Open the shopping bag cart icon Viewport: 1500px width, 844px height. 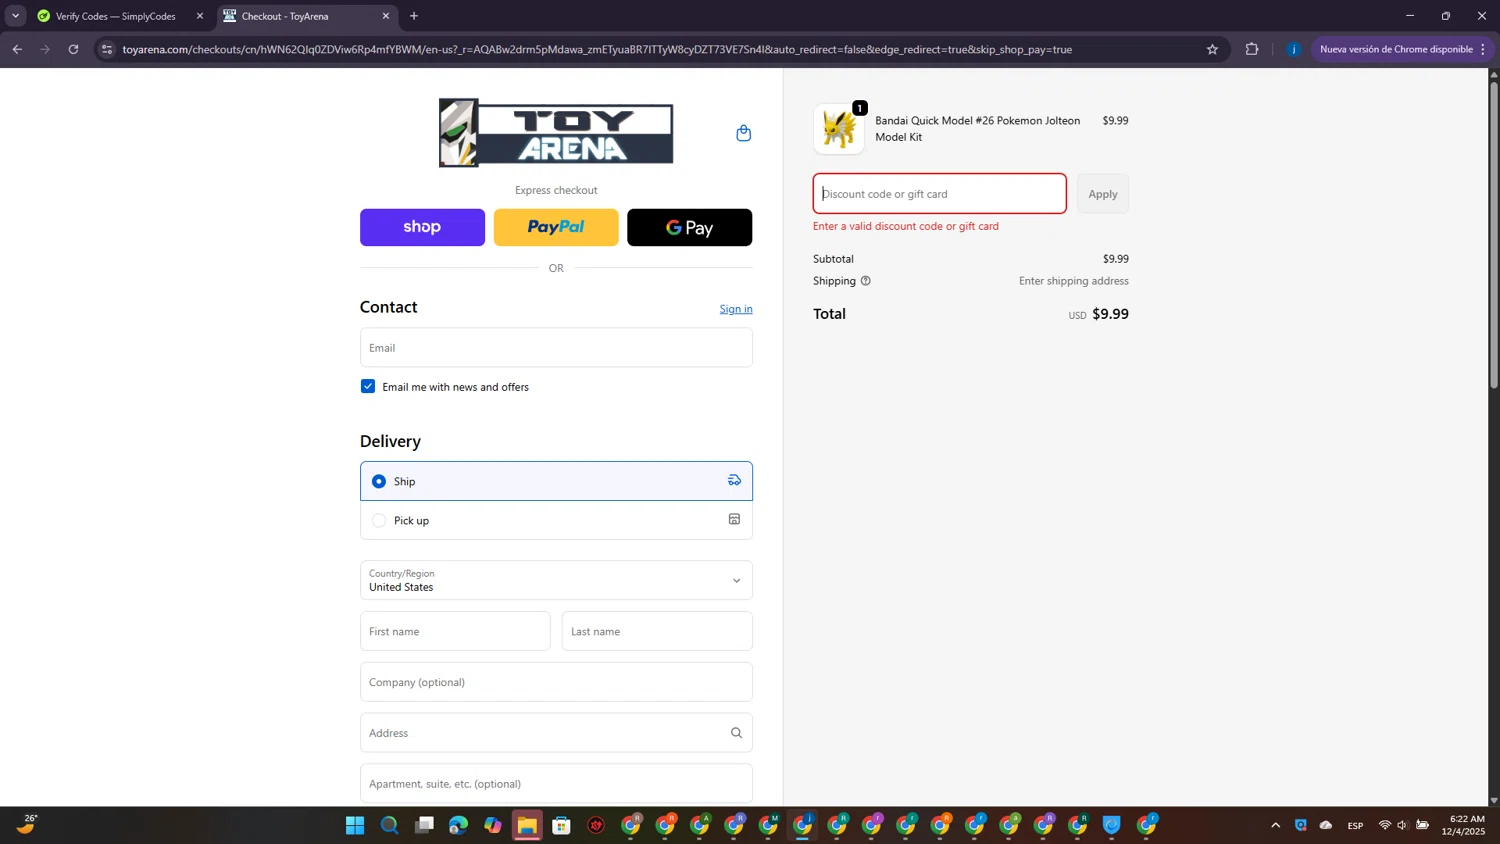[x=743, y=133]
